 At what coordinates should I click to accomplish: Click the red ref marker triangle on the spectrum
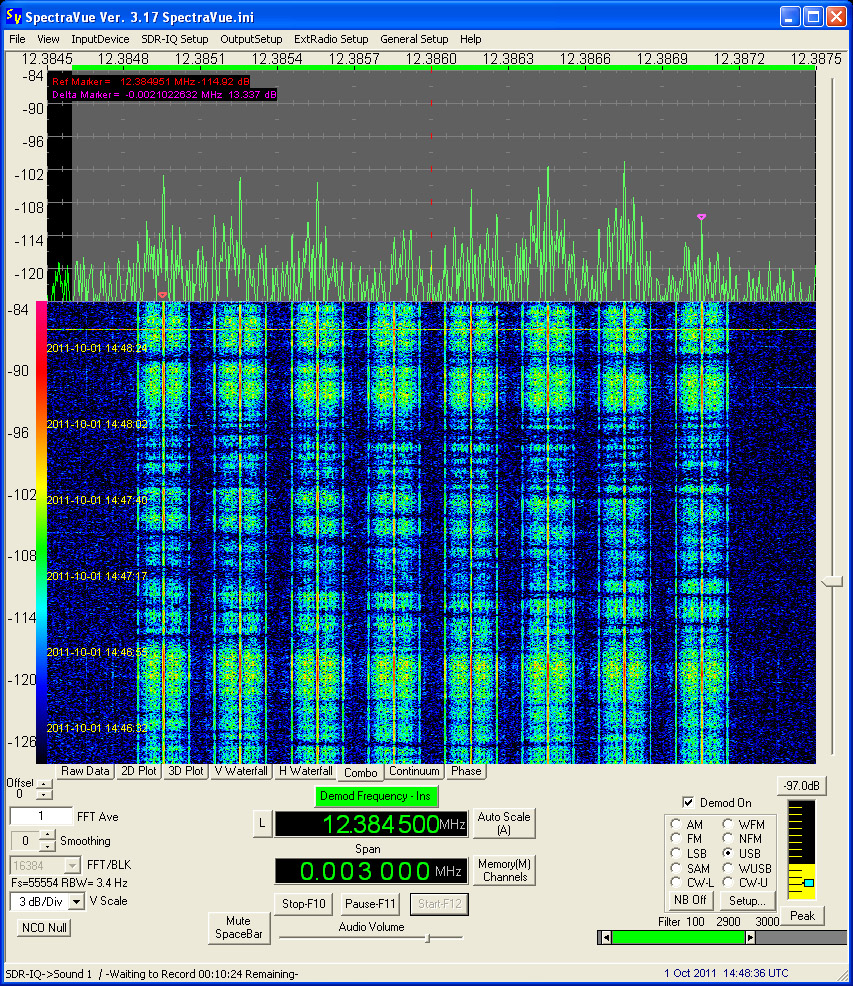pos(162,295)
